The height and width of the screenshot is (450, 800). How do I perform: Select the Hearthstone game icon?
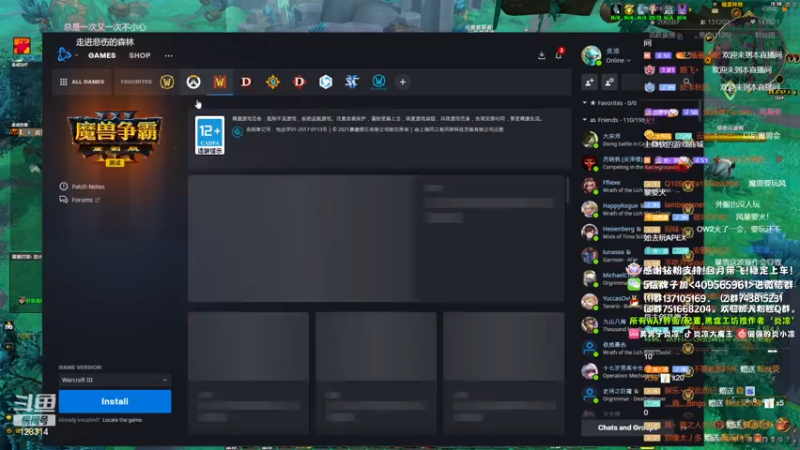272,82
